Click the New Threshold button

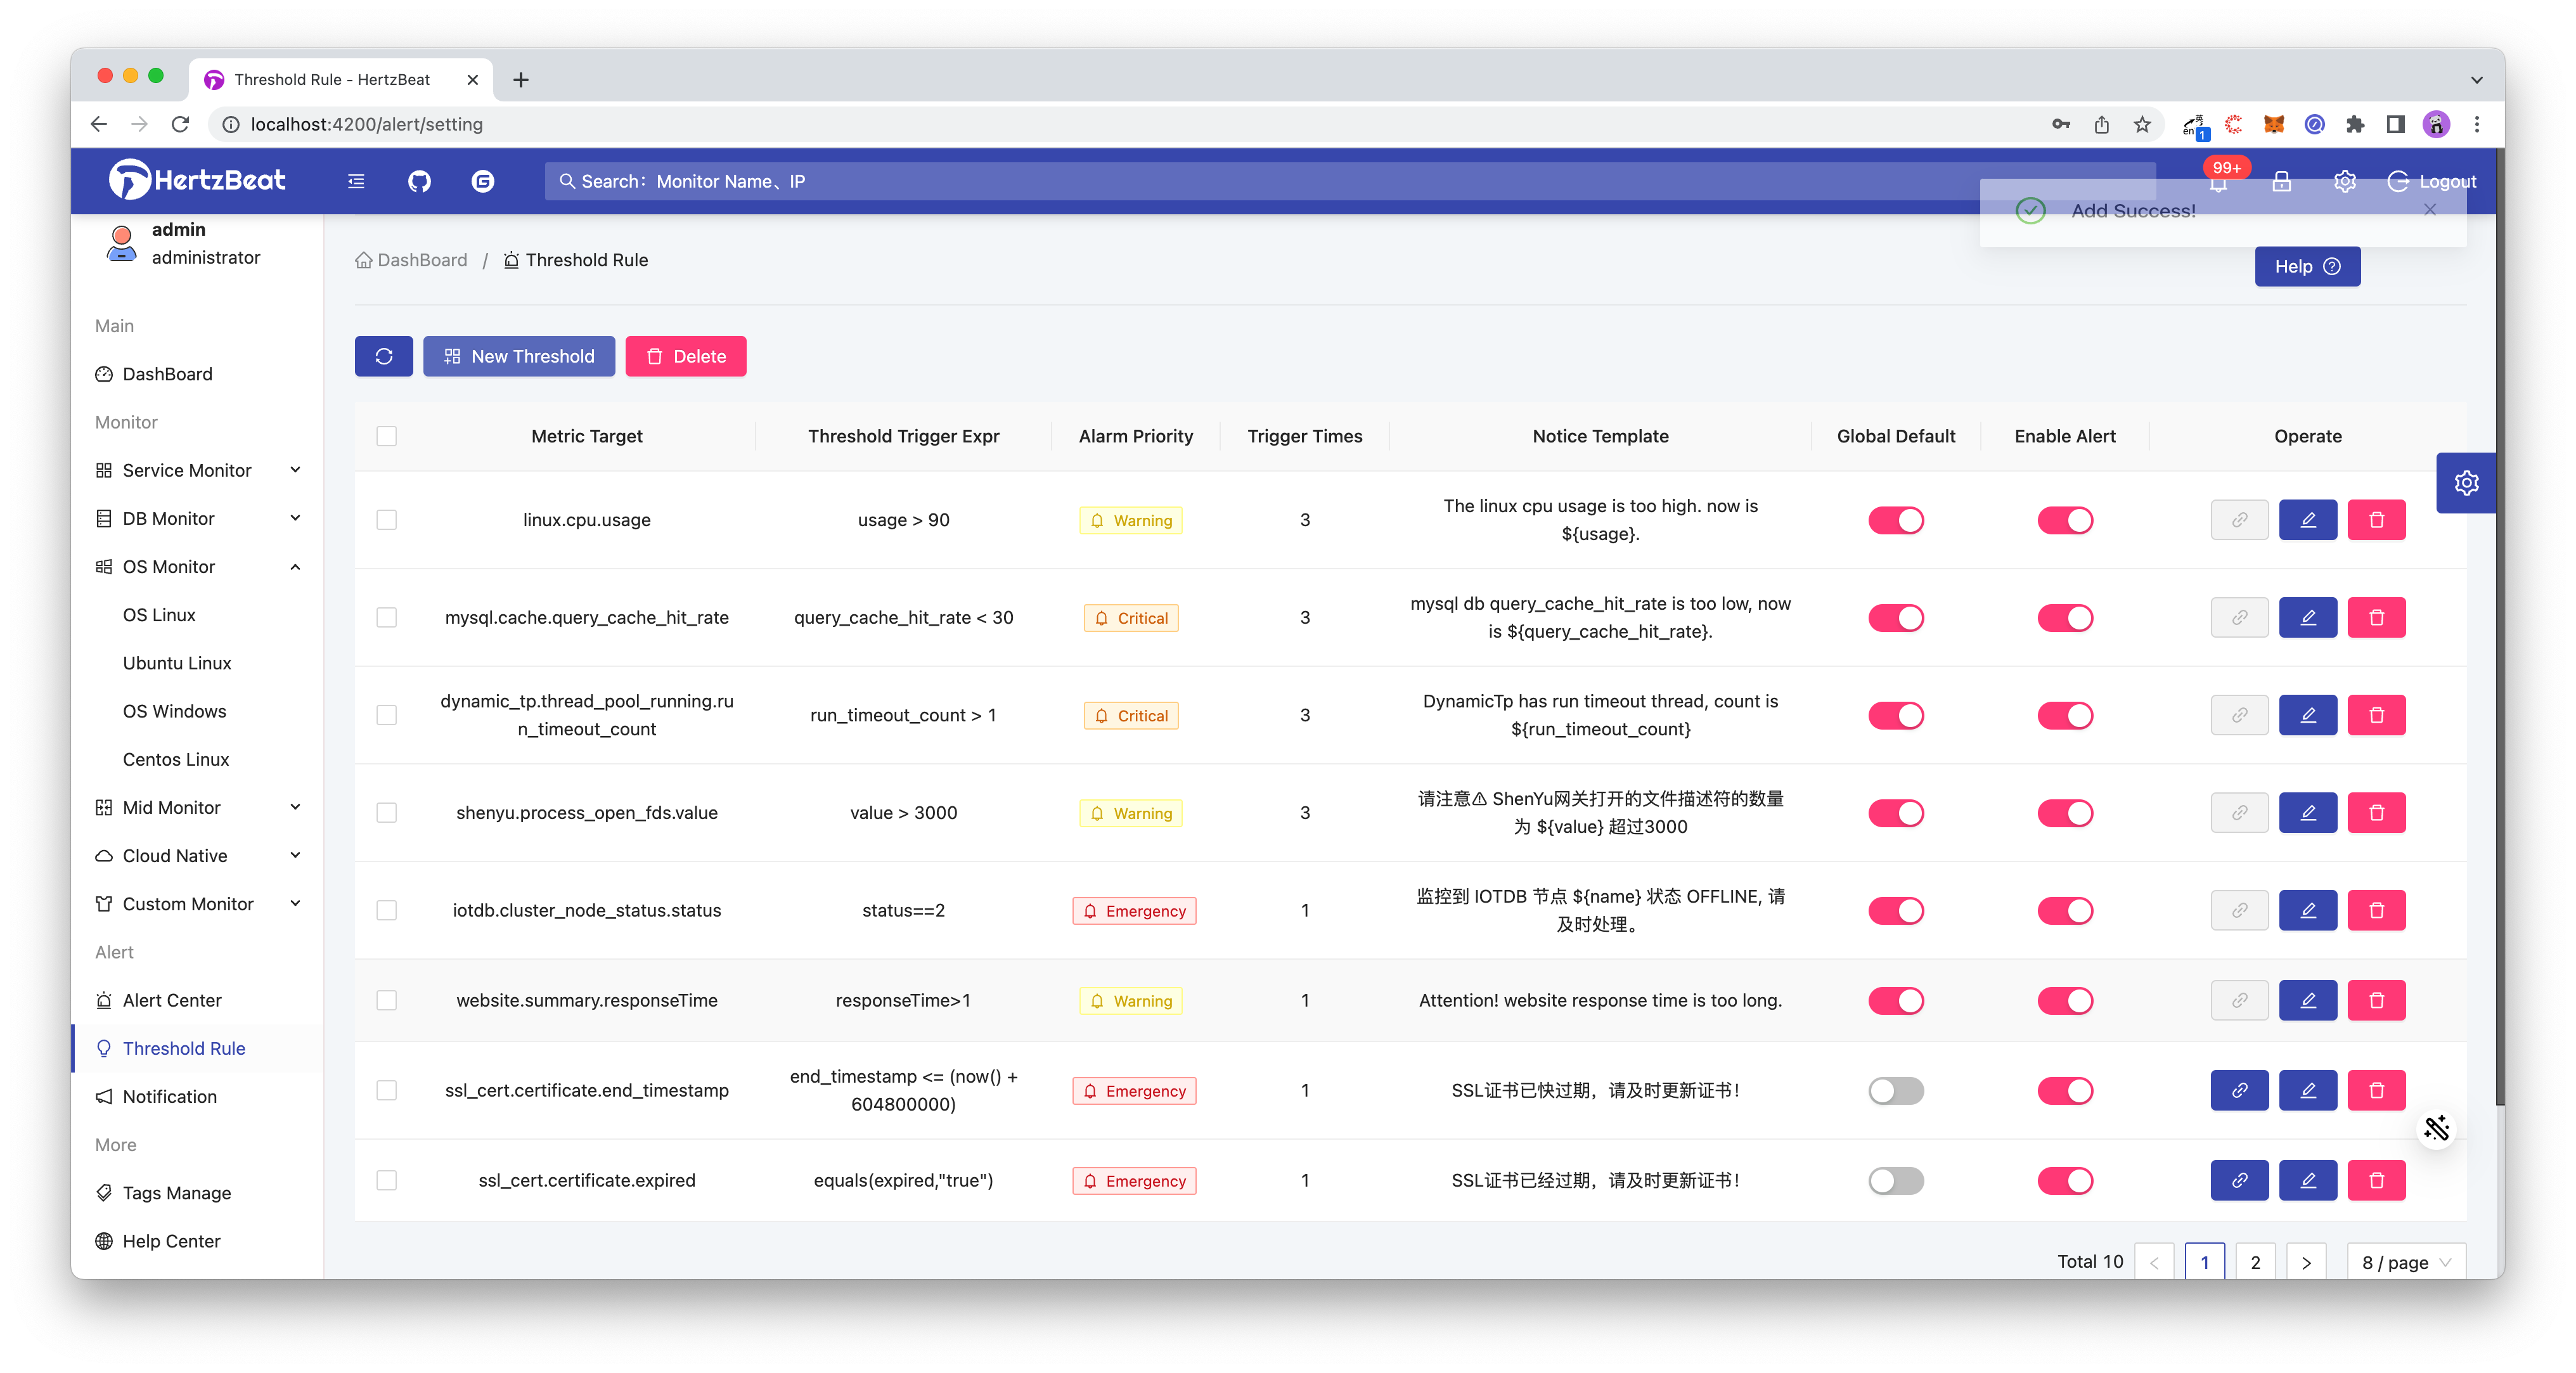(x=519, y=356)
